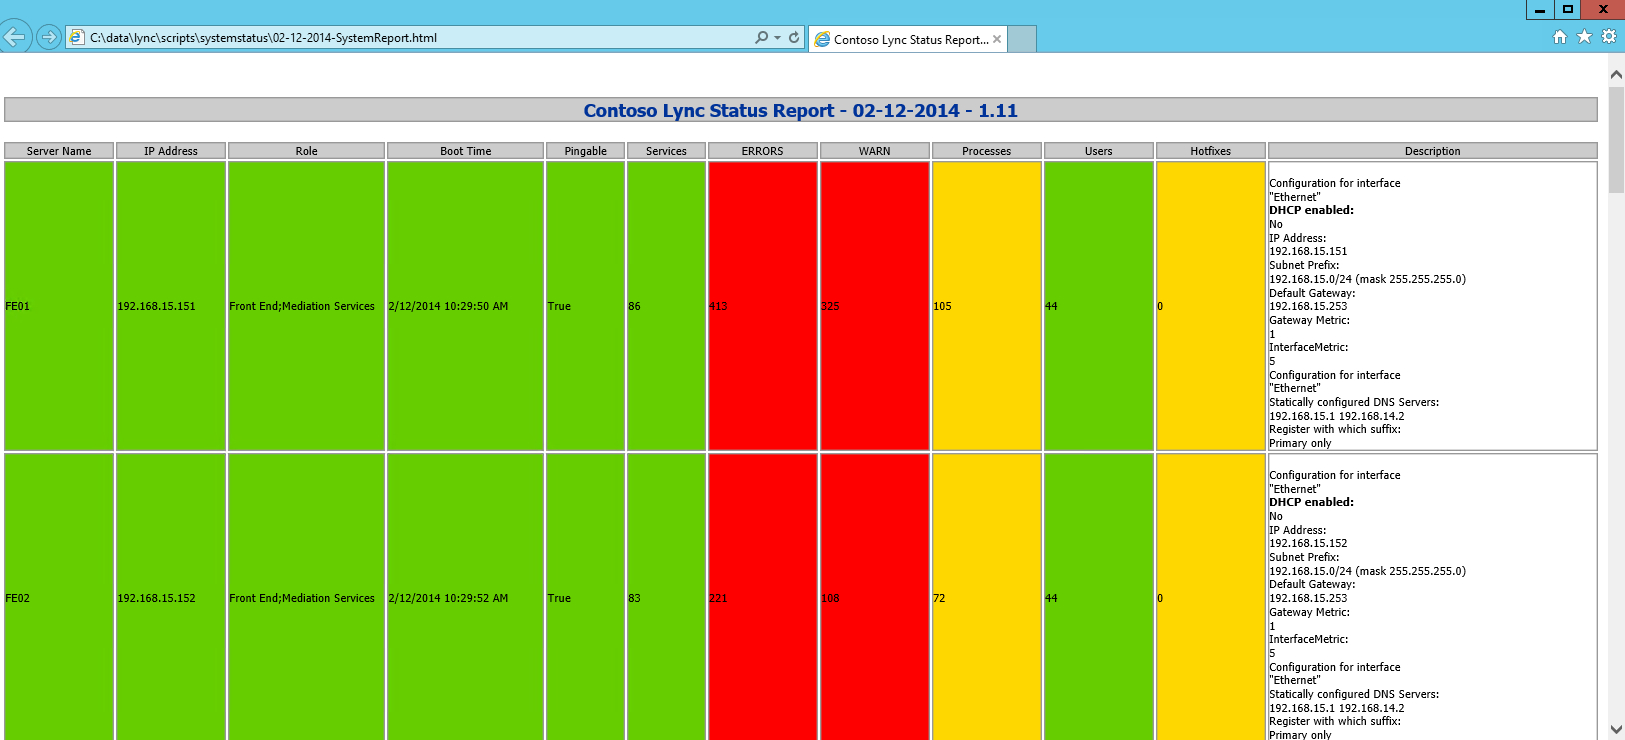Screen dimensions: 1625x740
Task: Minimize the browser window
Action: (x=1540, y=9)
